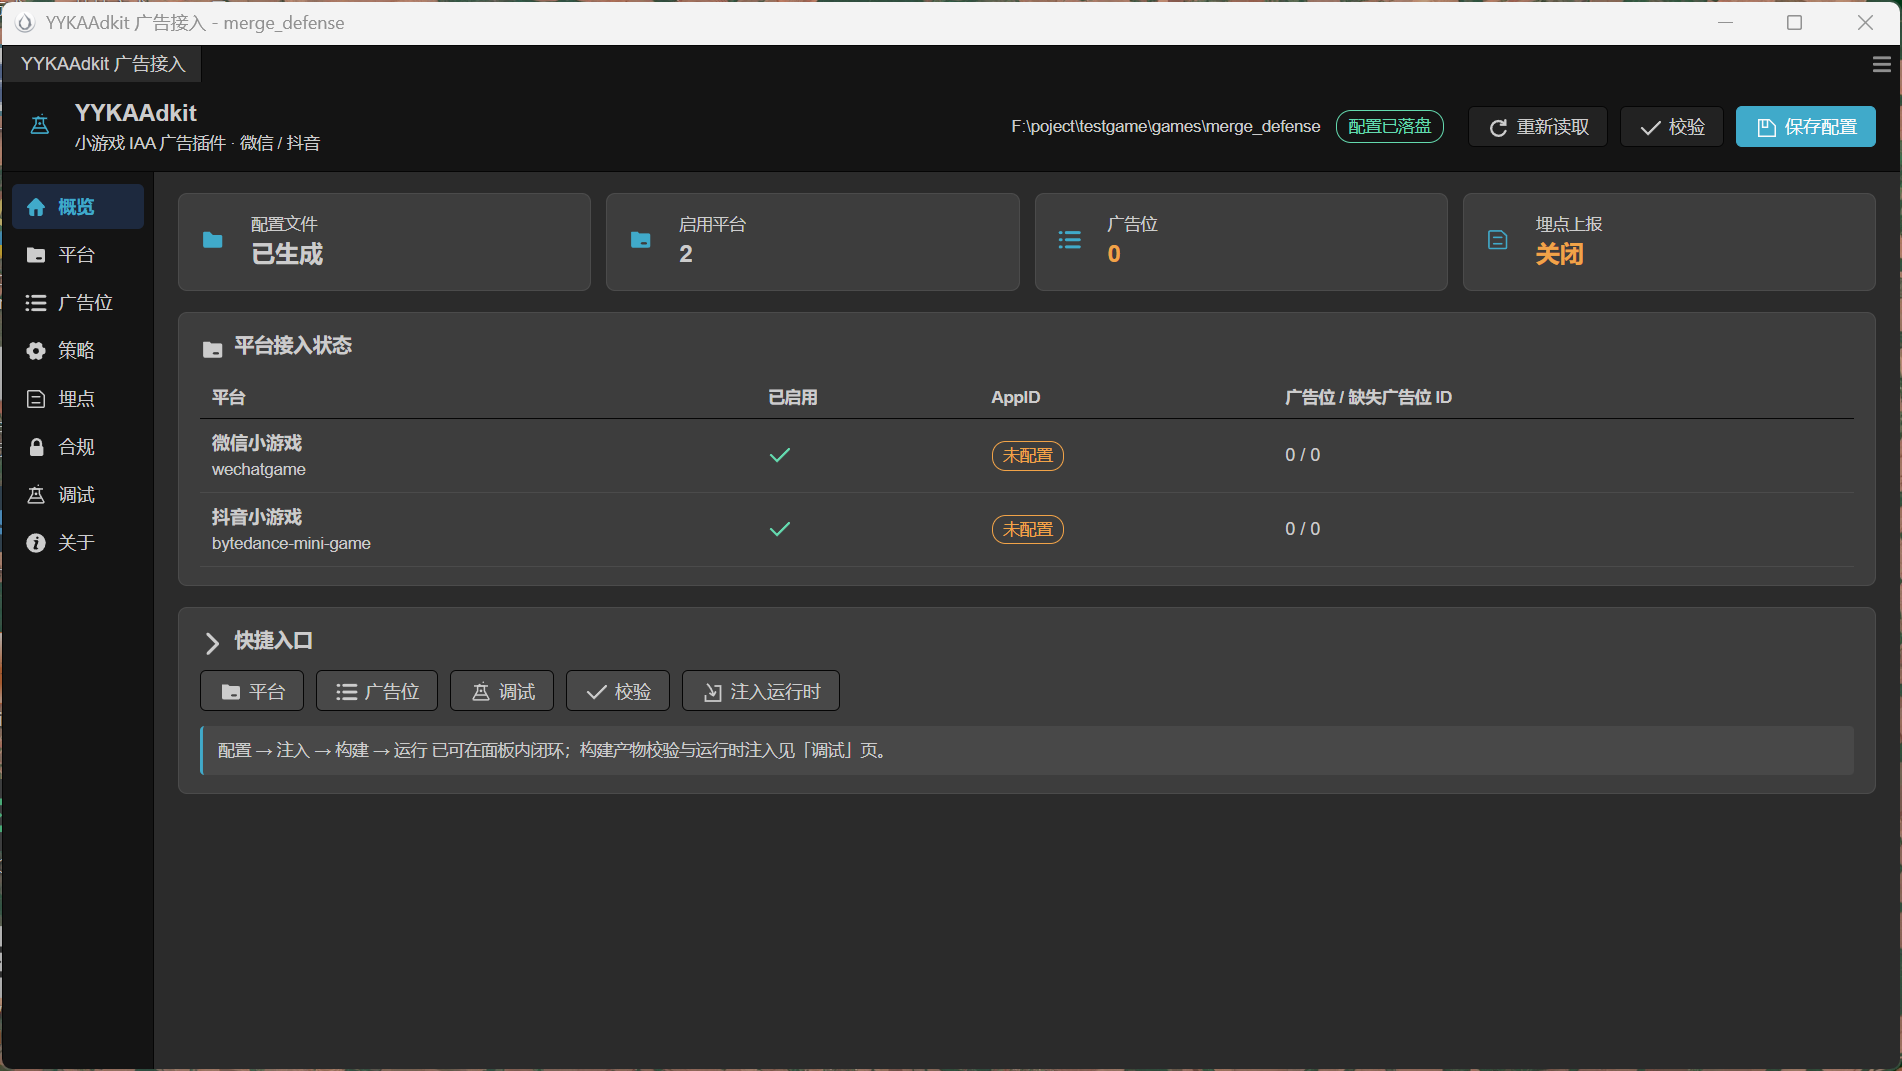Click the 注入运行时 shortcut button
Image resolution: width=1902 pixels, height=1071 pixels.
tap(761, 691)
